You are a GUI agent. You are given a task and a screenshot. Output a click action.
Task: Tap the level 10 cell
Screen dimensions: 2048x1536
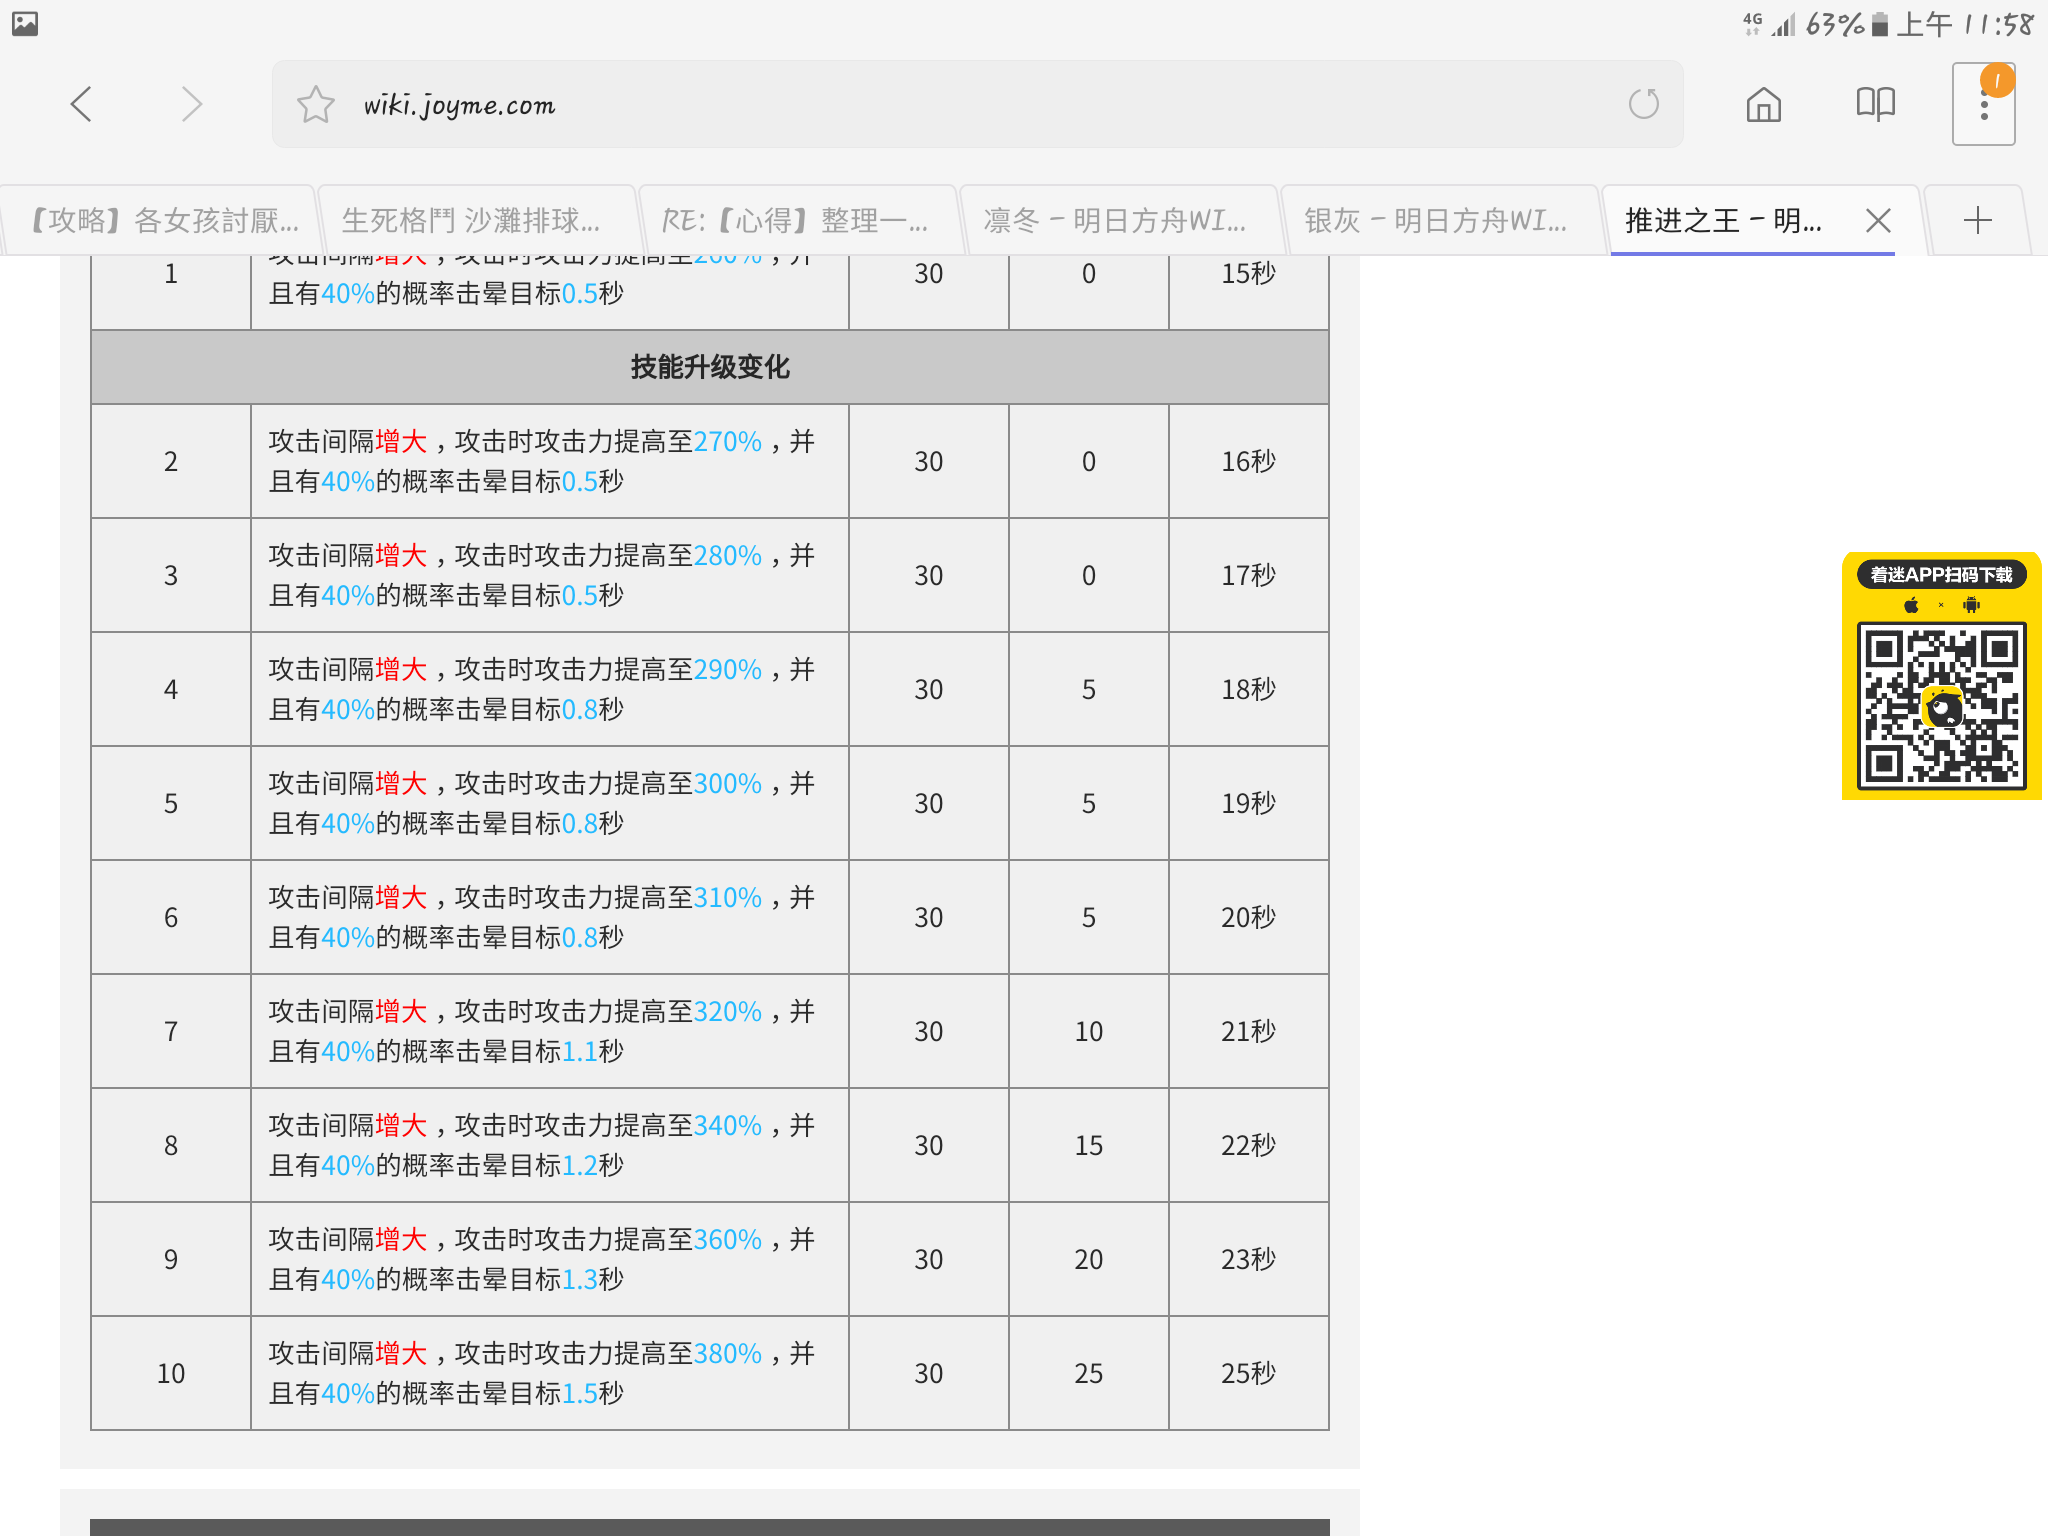171,1373
